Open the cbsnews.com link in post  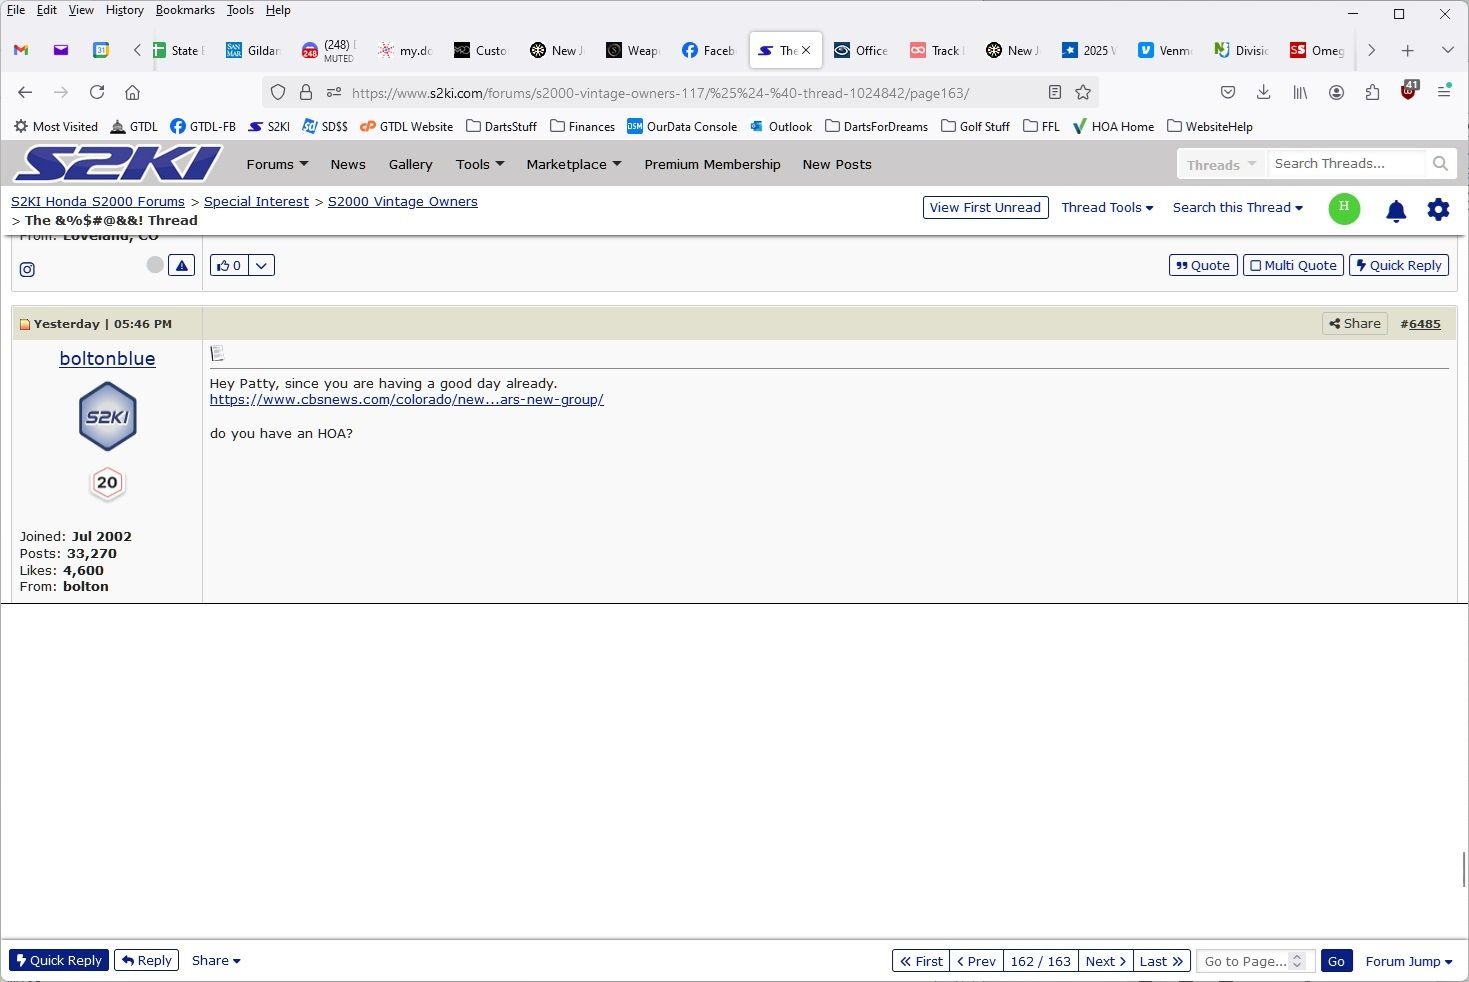click(x=406, y=399)
